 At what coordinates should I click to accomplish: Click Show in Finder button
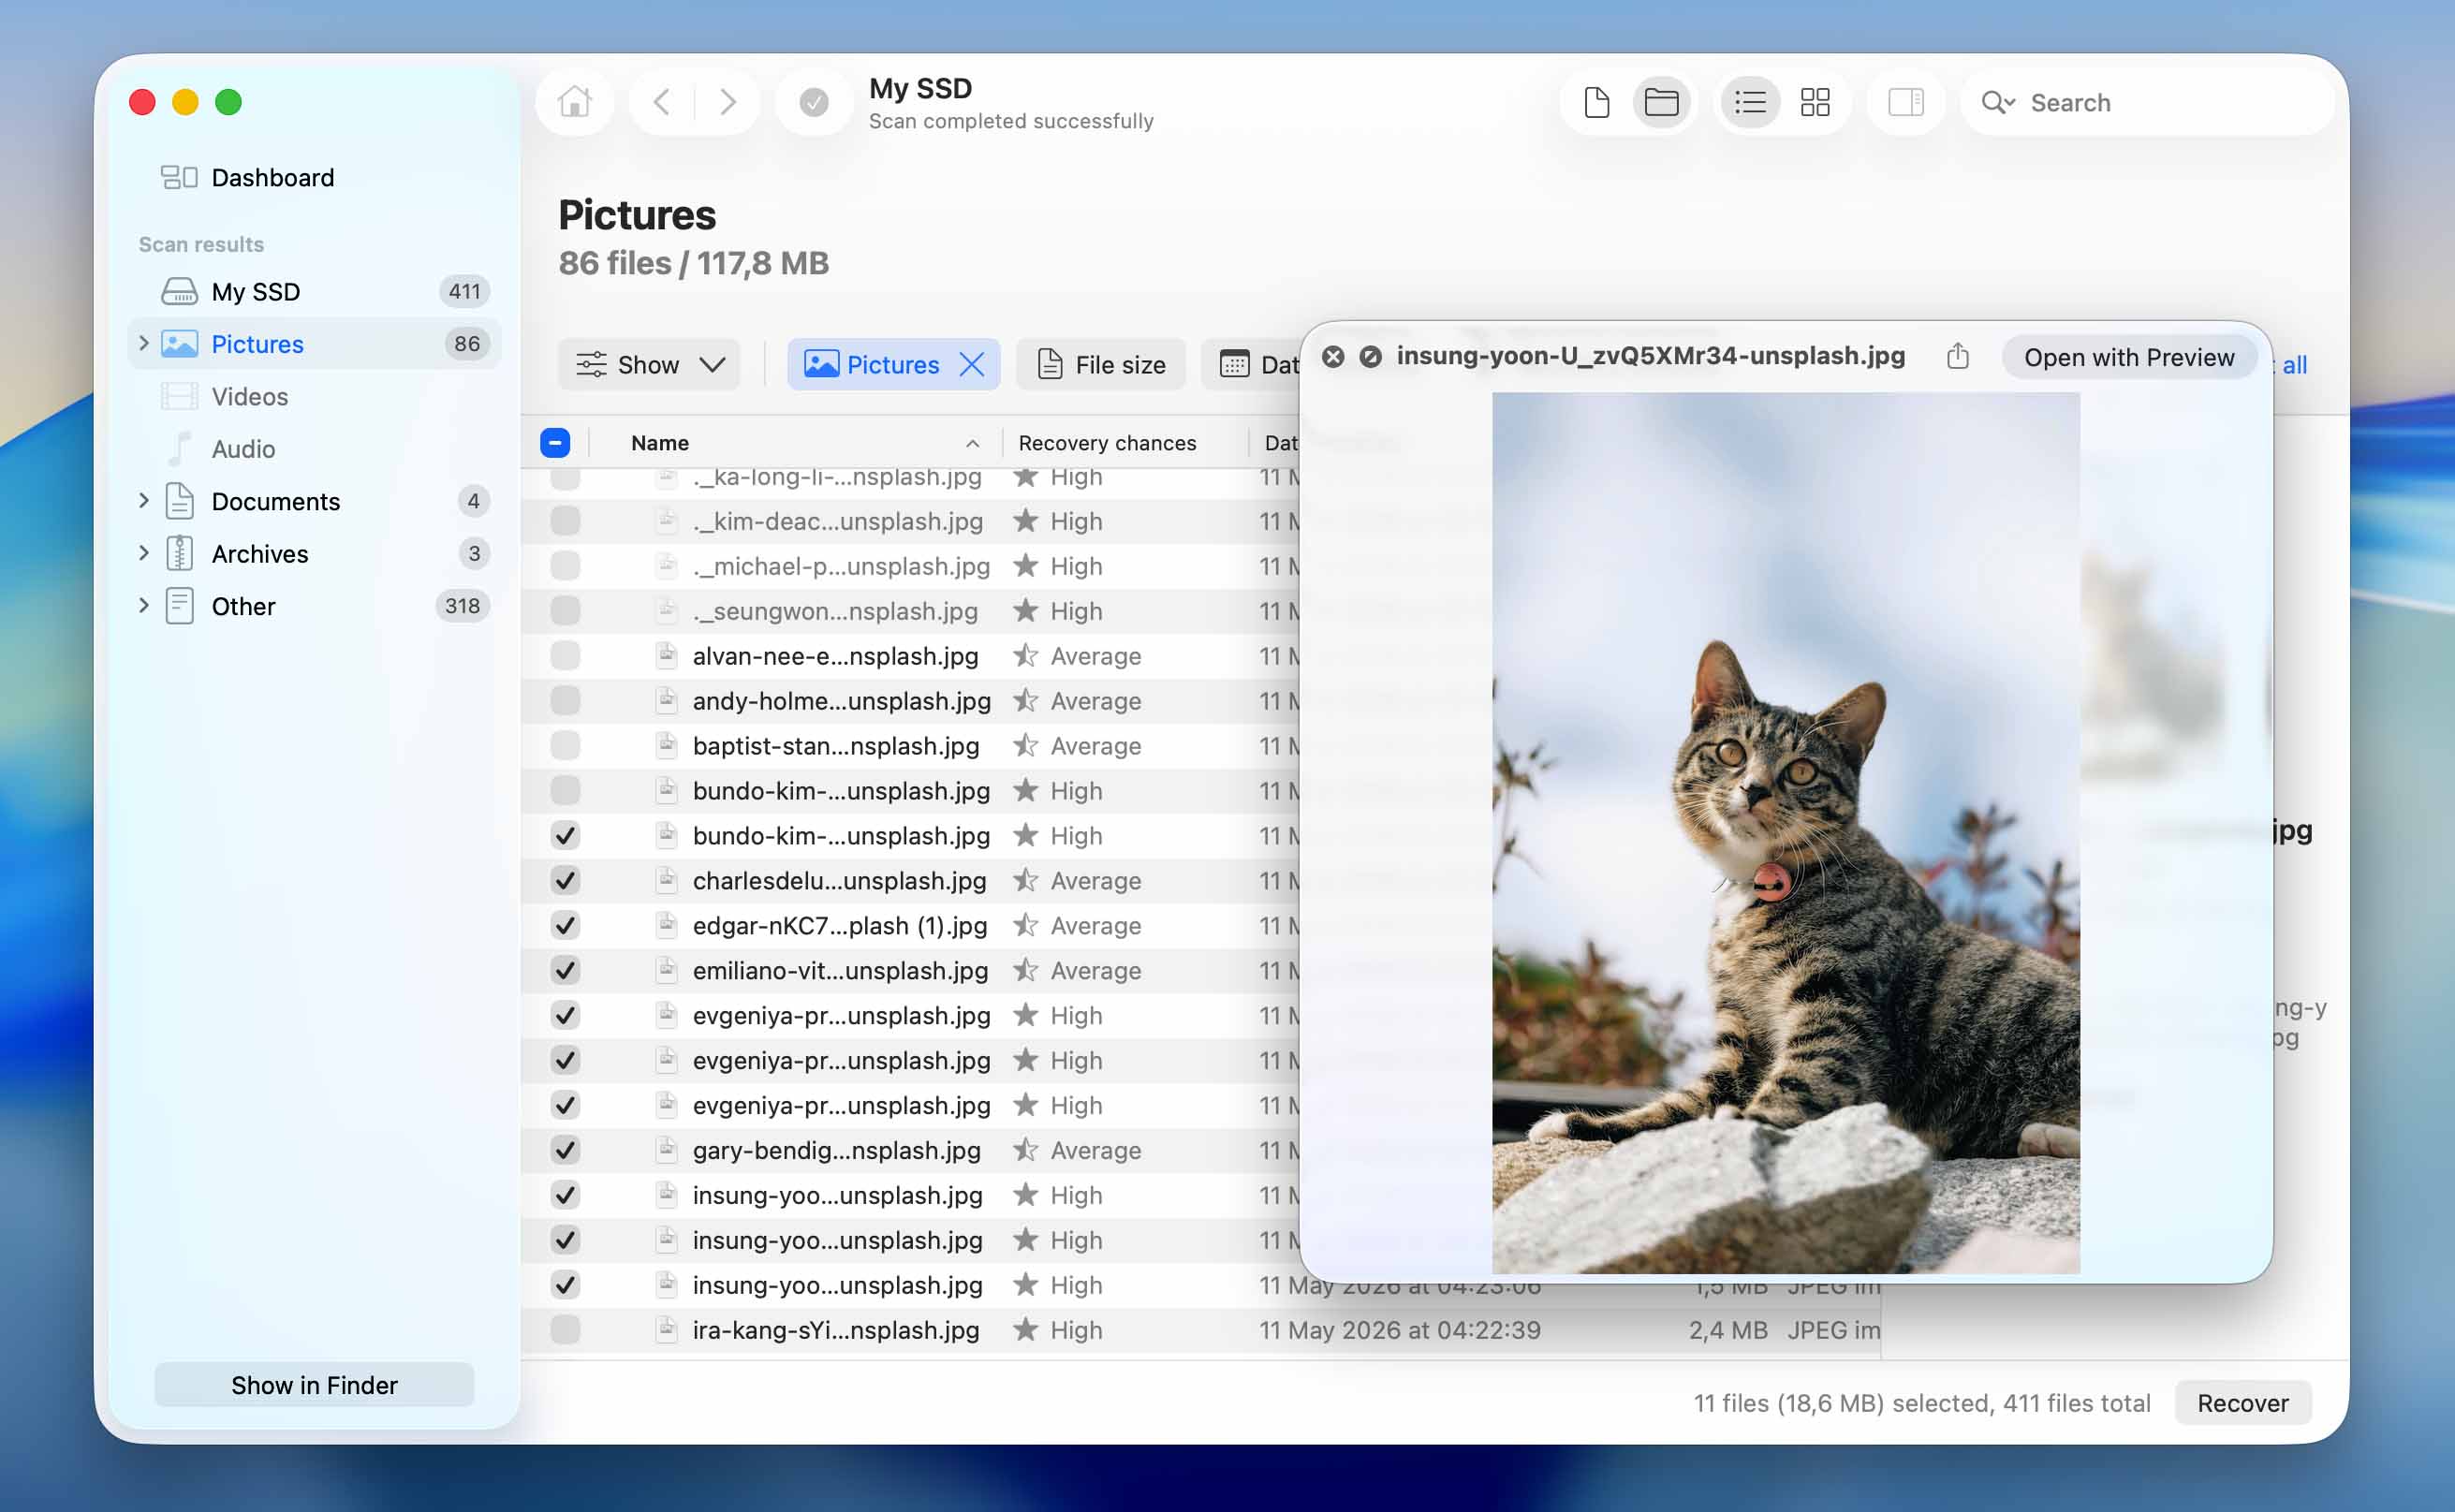coord(314,1385)
